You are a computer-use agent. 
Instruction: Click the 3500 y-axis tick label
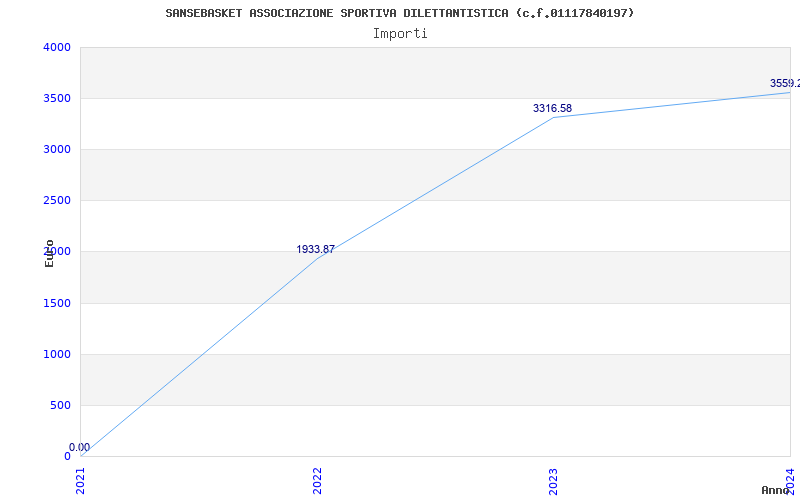[57, 98]
